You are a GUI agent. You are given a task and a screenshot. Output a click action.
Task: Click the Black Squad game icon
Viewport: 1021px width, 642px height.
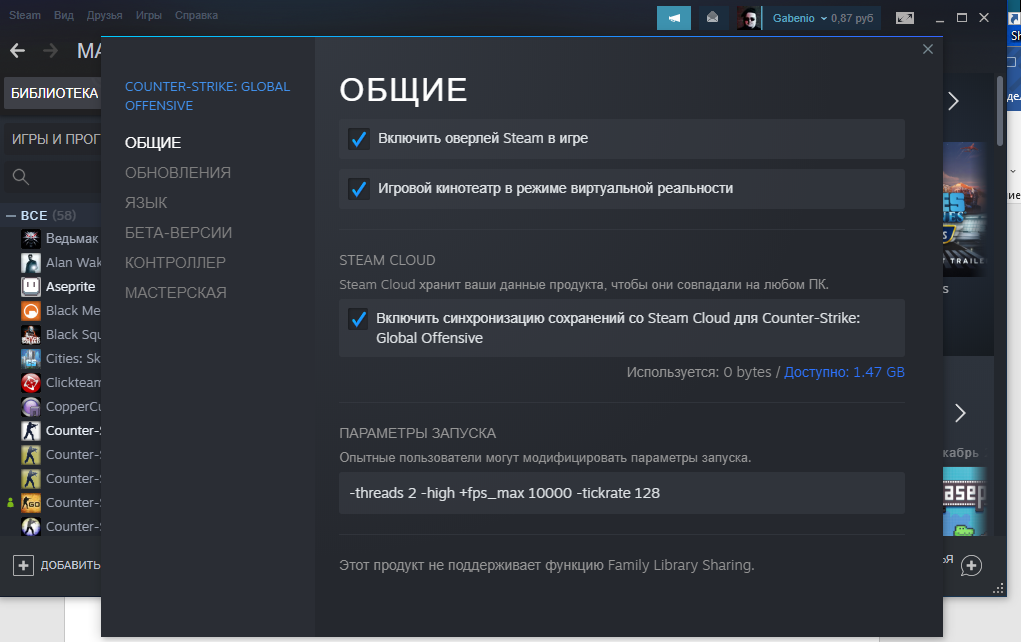[x=31, y=335]
